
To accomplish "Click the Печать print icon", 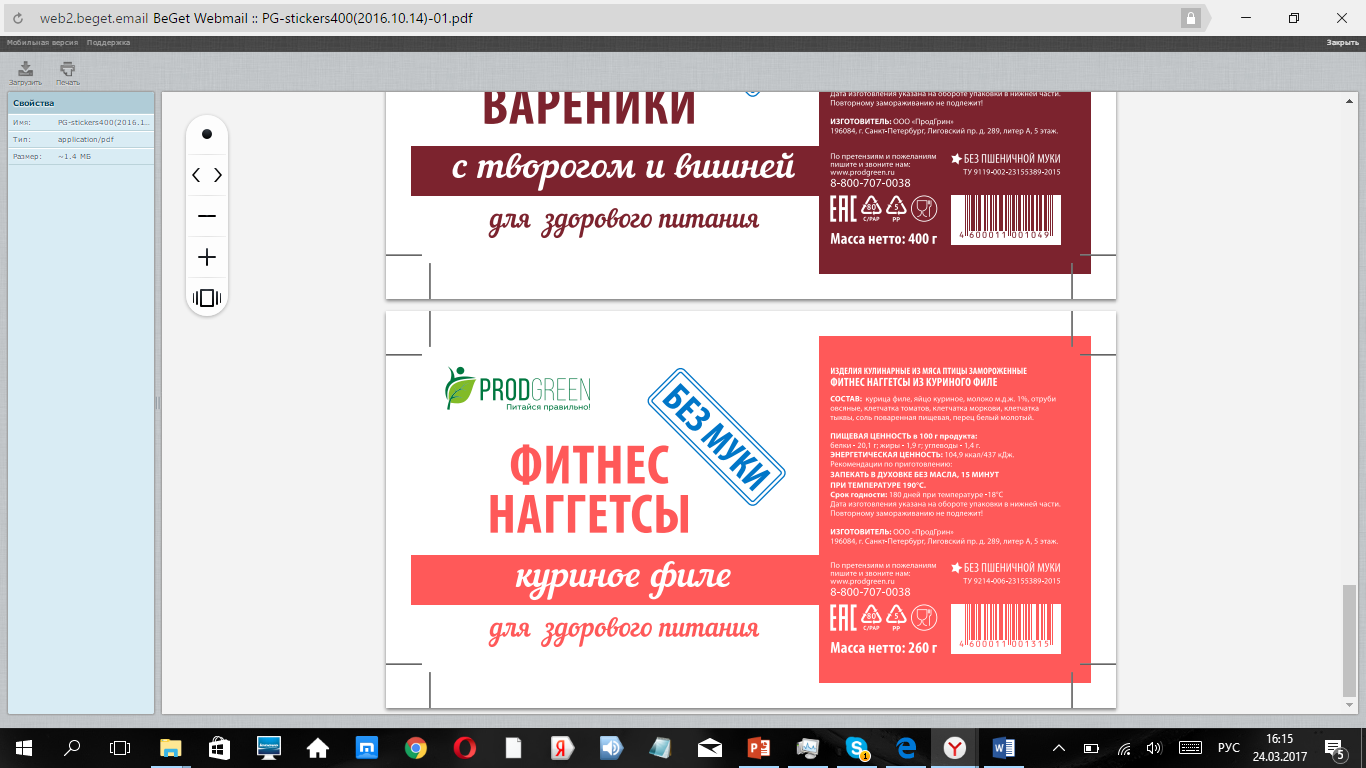I will click(67, 69).
